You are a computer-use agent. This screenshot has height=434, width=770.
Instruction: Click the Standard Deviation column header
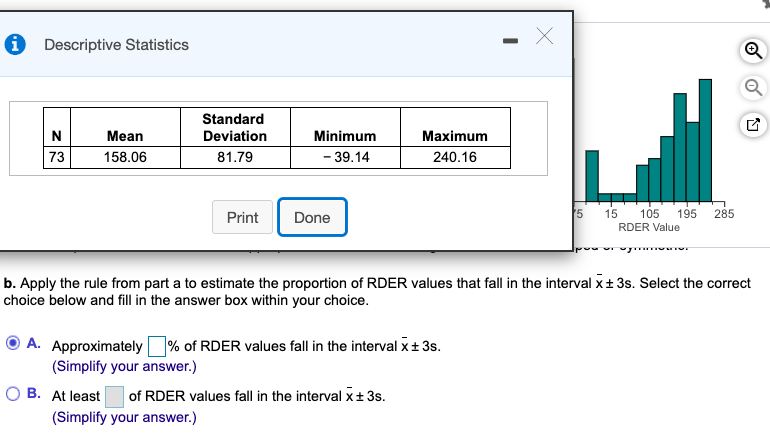click(x=235, y=127)
